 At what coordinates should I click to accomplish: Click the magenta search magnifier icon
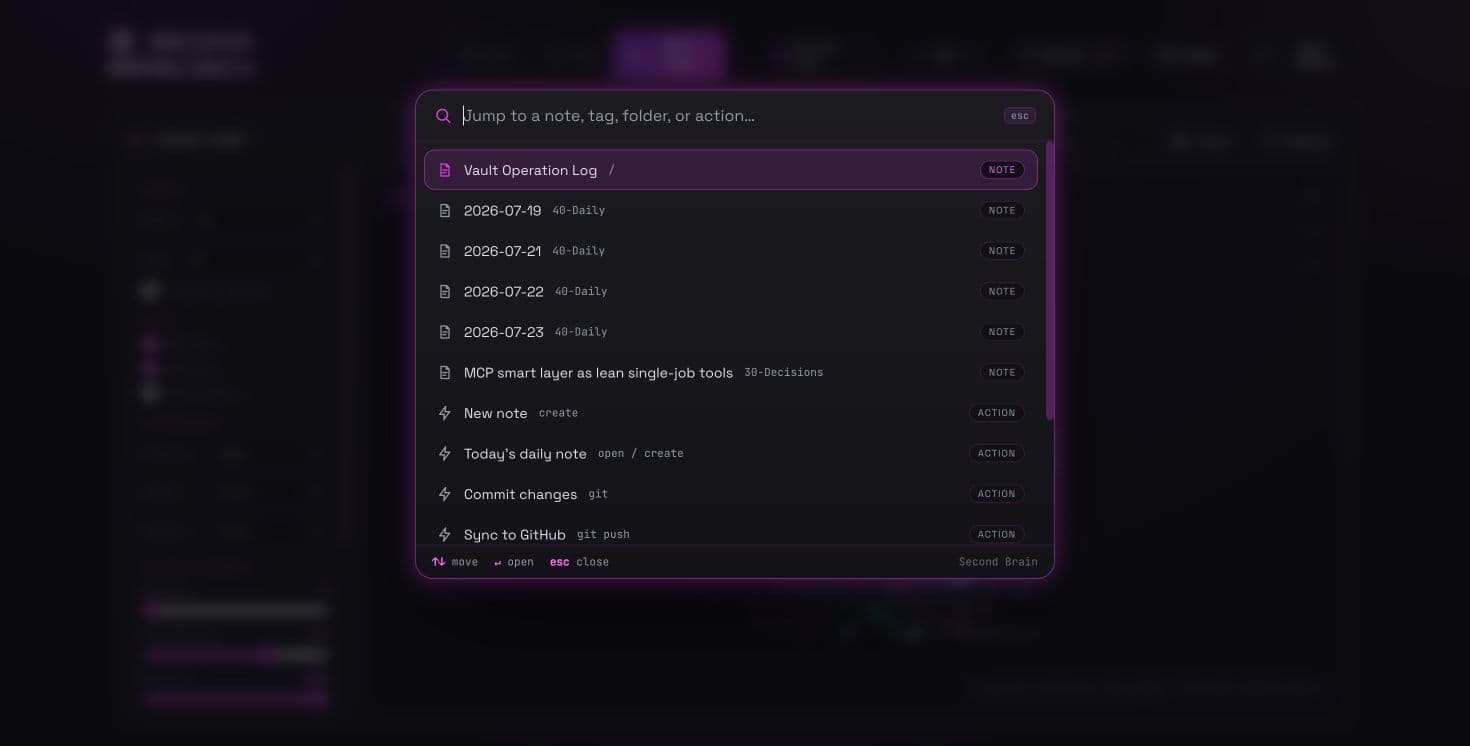click(444, 116)
